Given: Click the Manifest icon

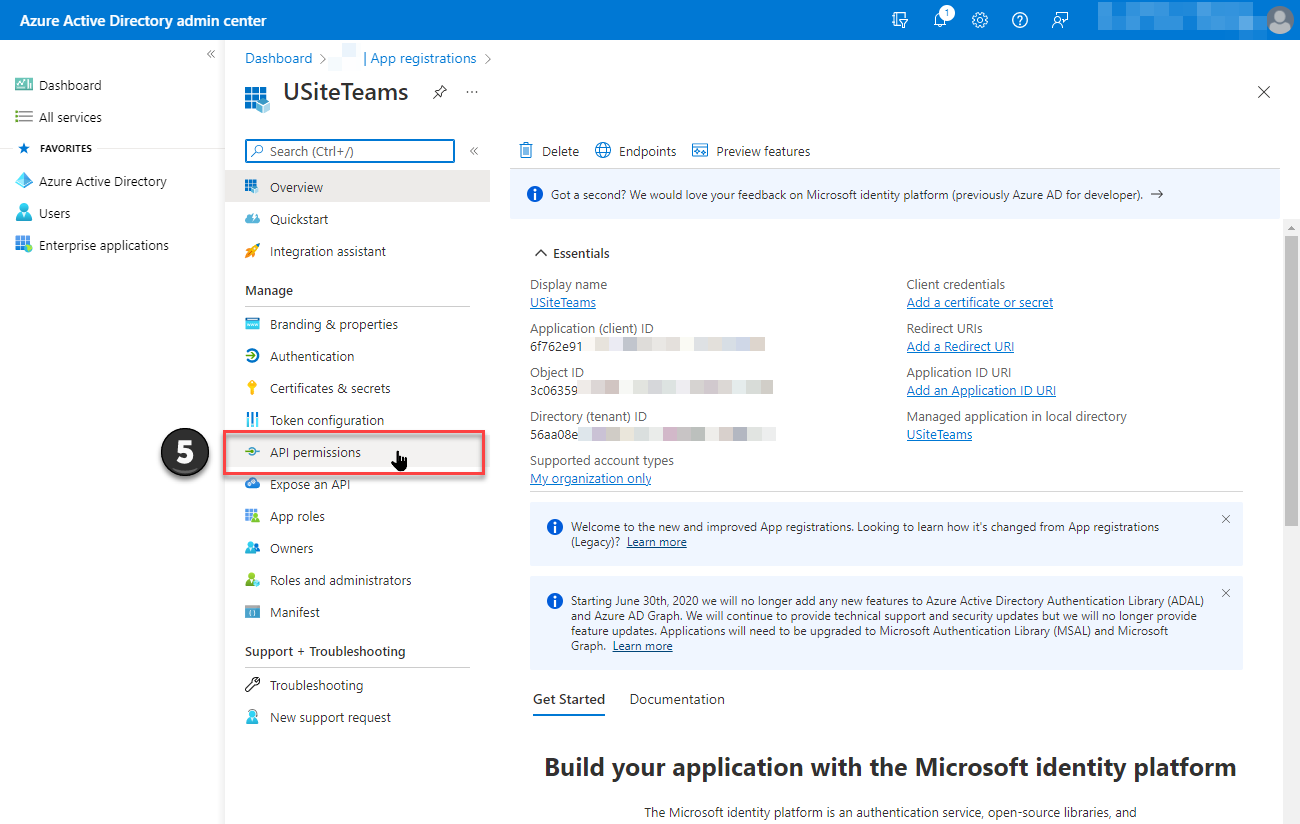Looking at the screenshot, I should point(252,612).
